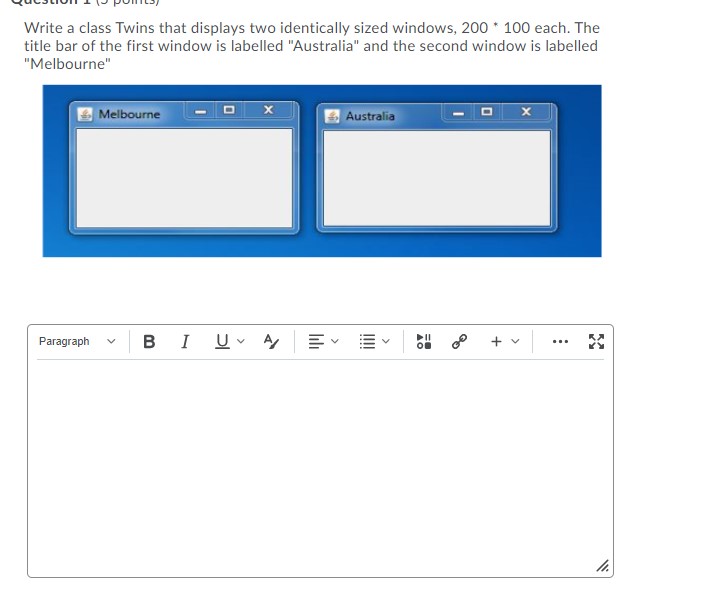
Task: Click the bulleted list icon
Action: pyautogui.click(x=367, y=342)
